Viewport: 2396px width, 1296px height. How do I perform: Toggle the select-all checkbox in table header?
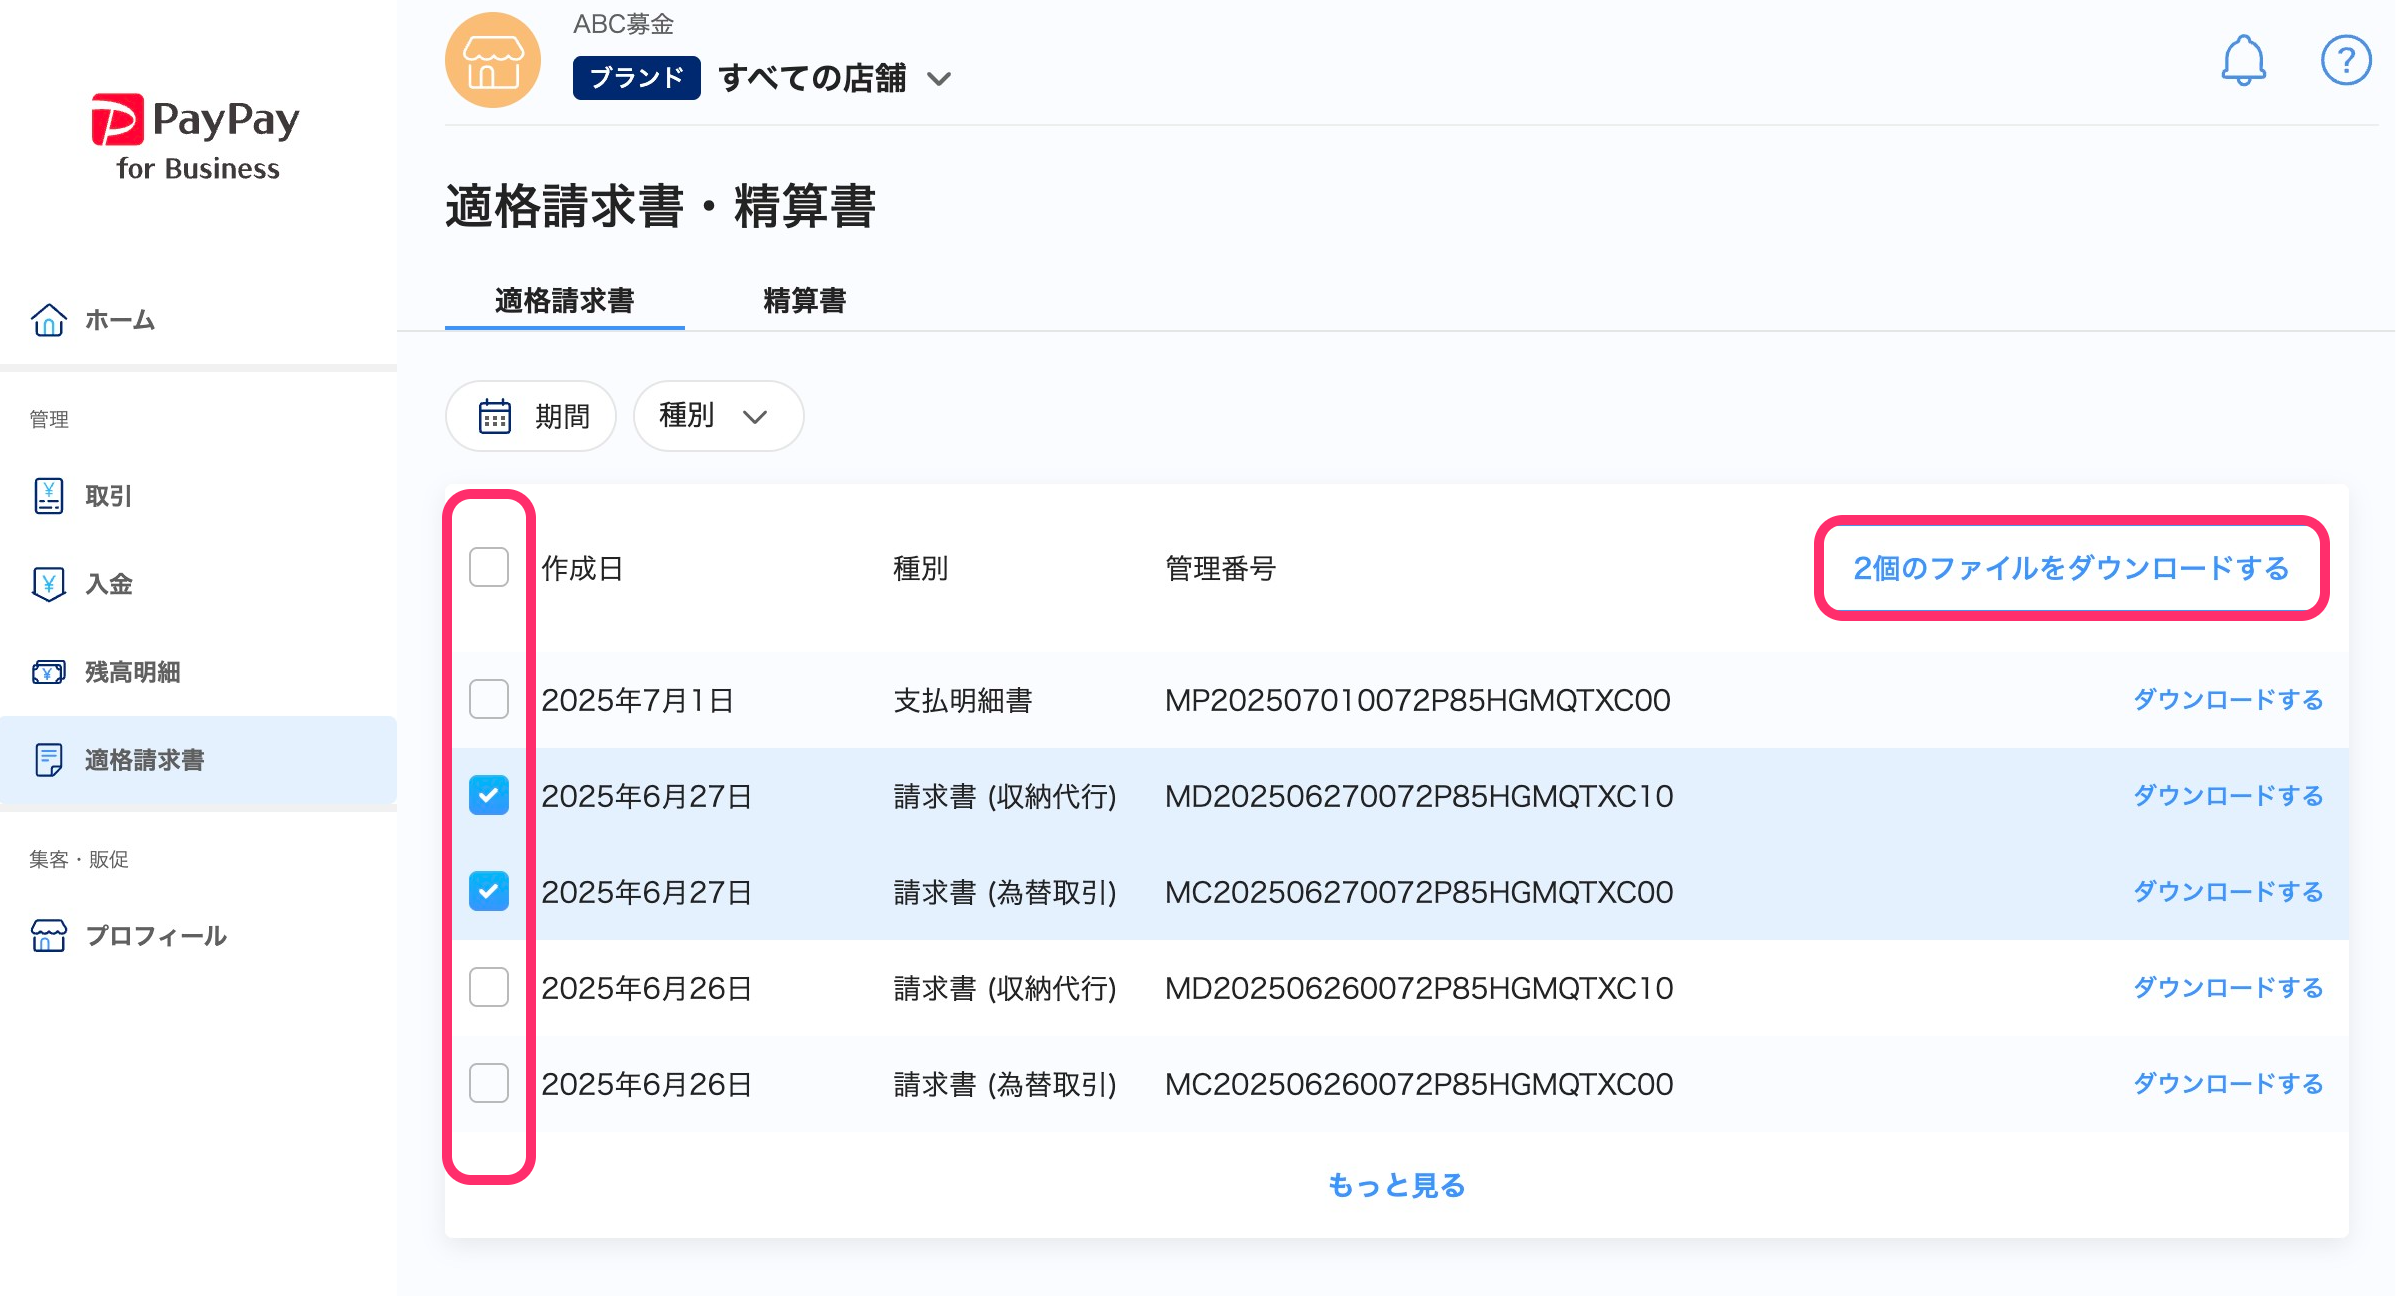tap(489, 567)
